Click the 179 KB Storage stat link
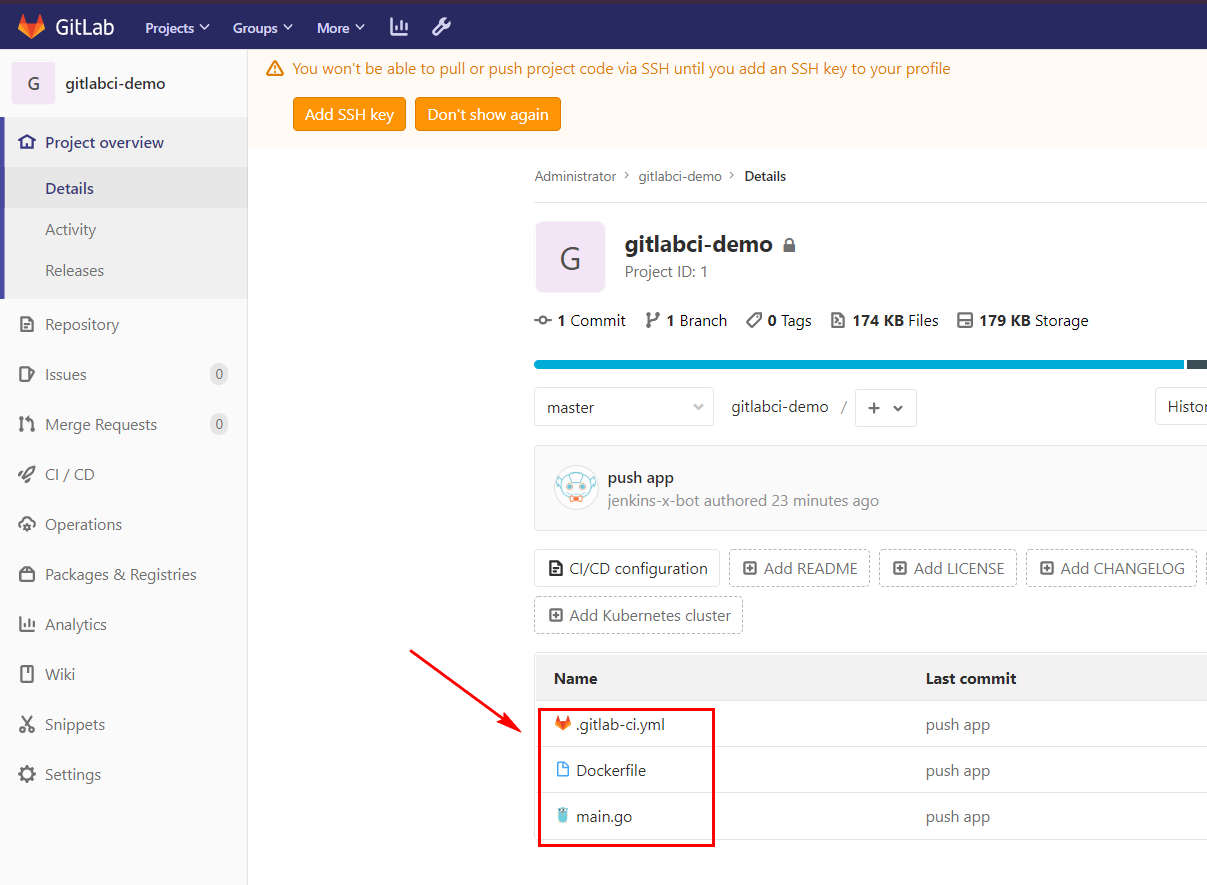 [1023, 320]
